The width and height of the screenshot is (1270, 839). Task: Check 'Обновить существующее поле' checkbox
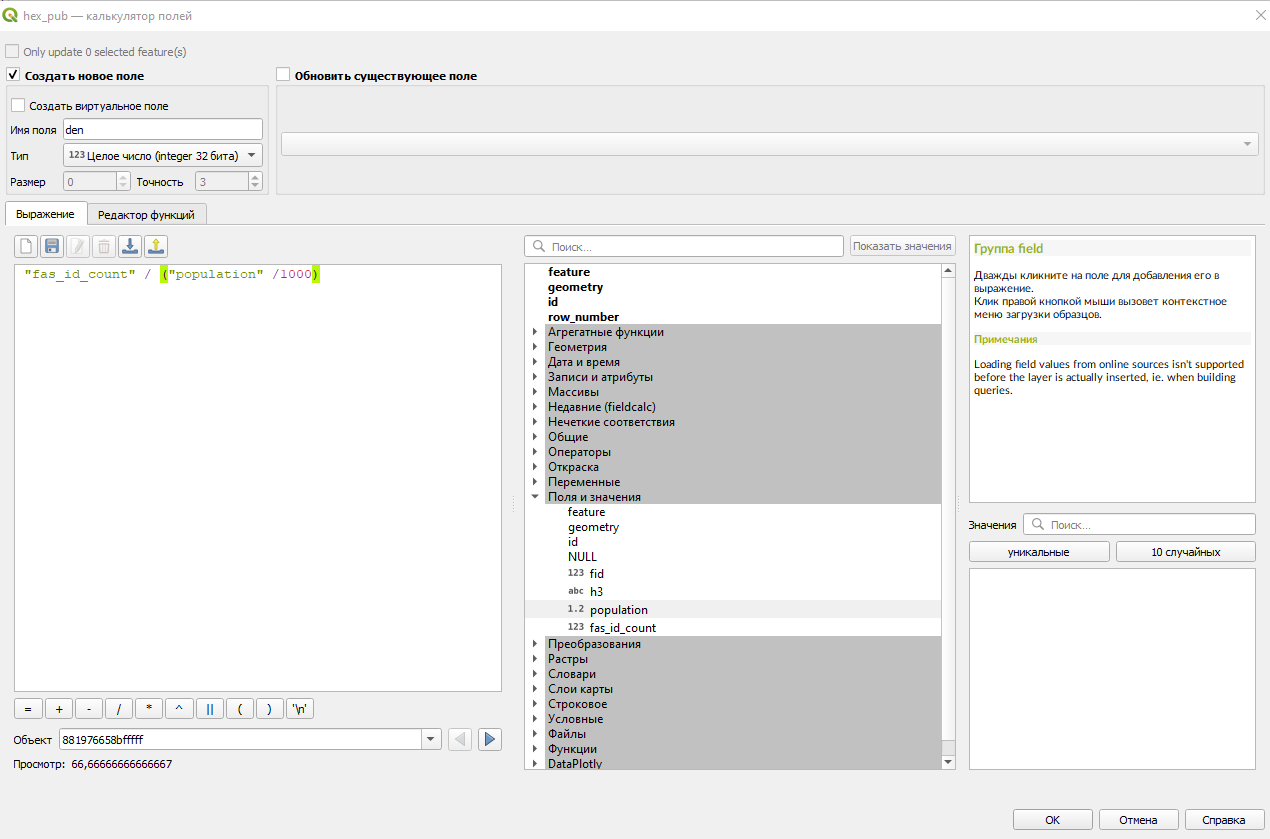point(283,75)
